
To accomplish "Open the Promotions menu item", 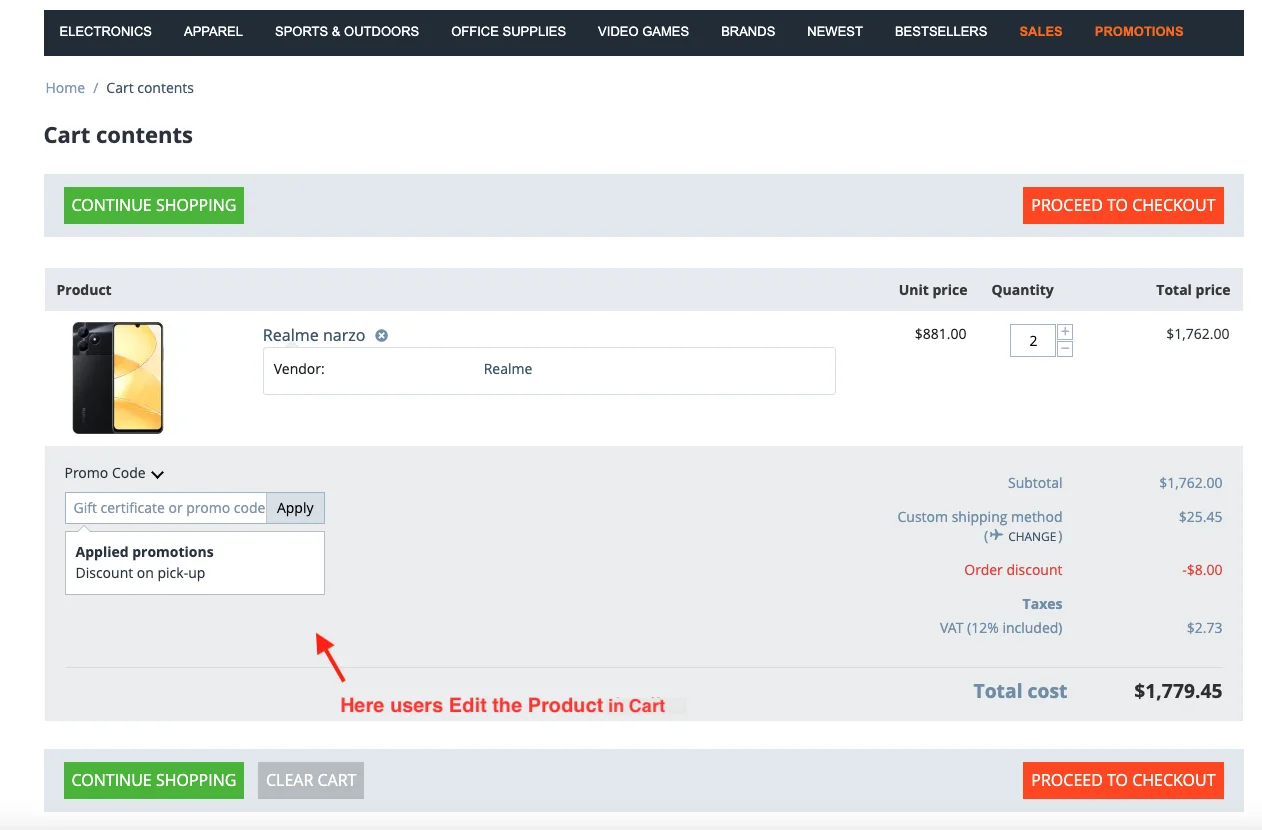I will tap(1138, 31).
